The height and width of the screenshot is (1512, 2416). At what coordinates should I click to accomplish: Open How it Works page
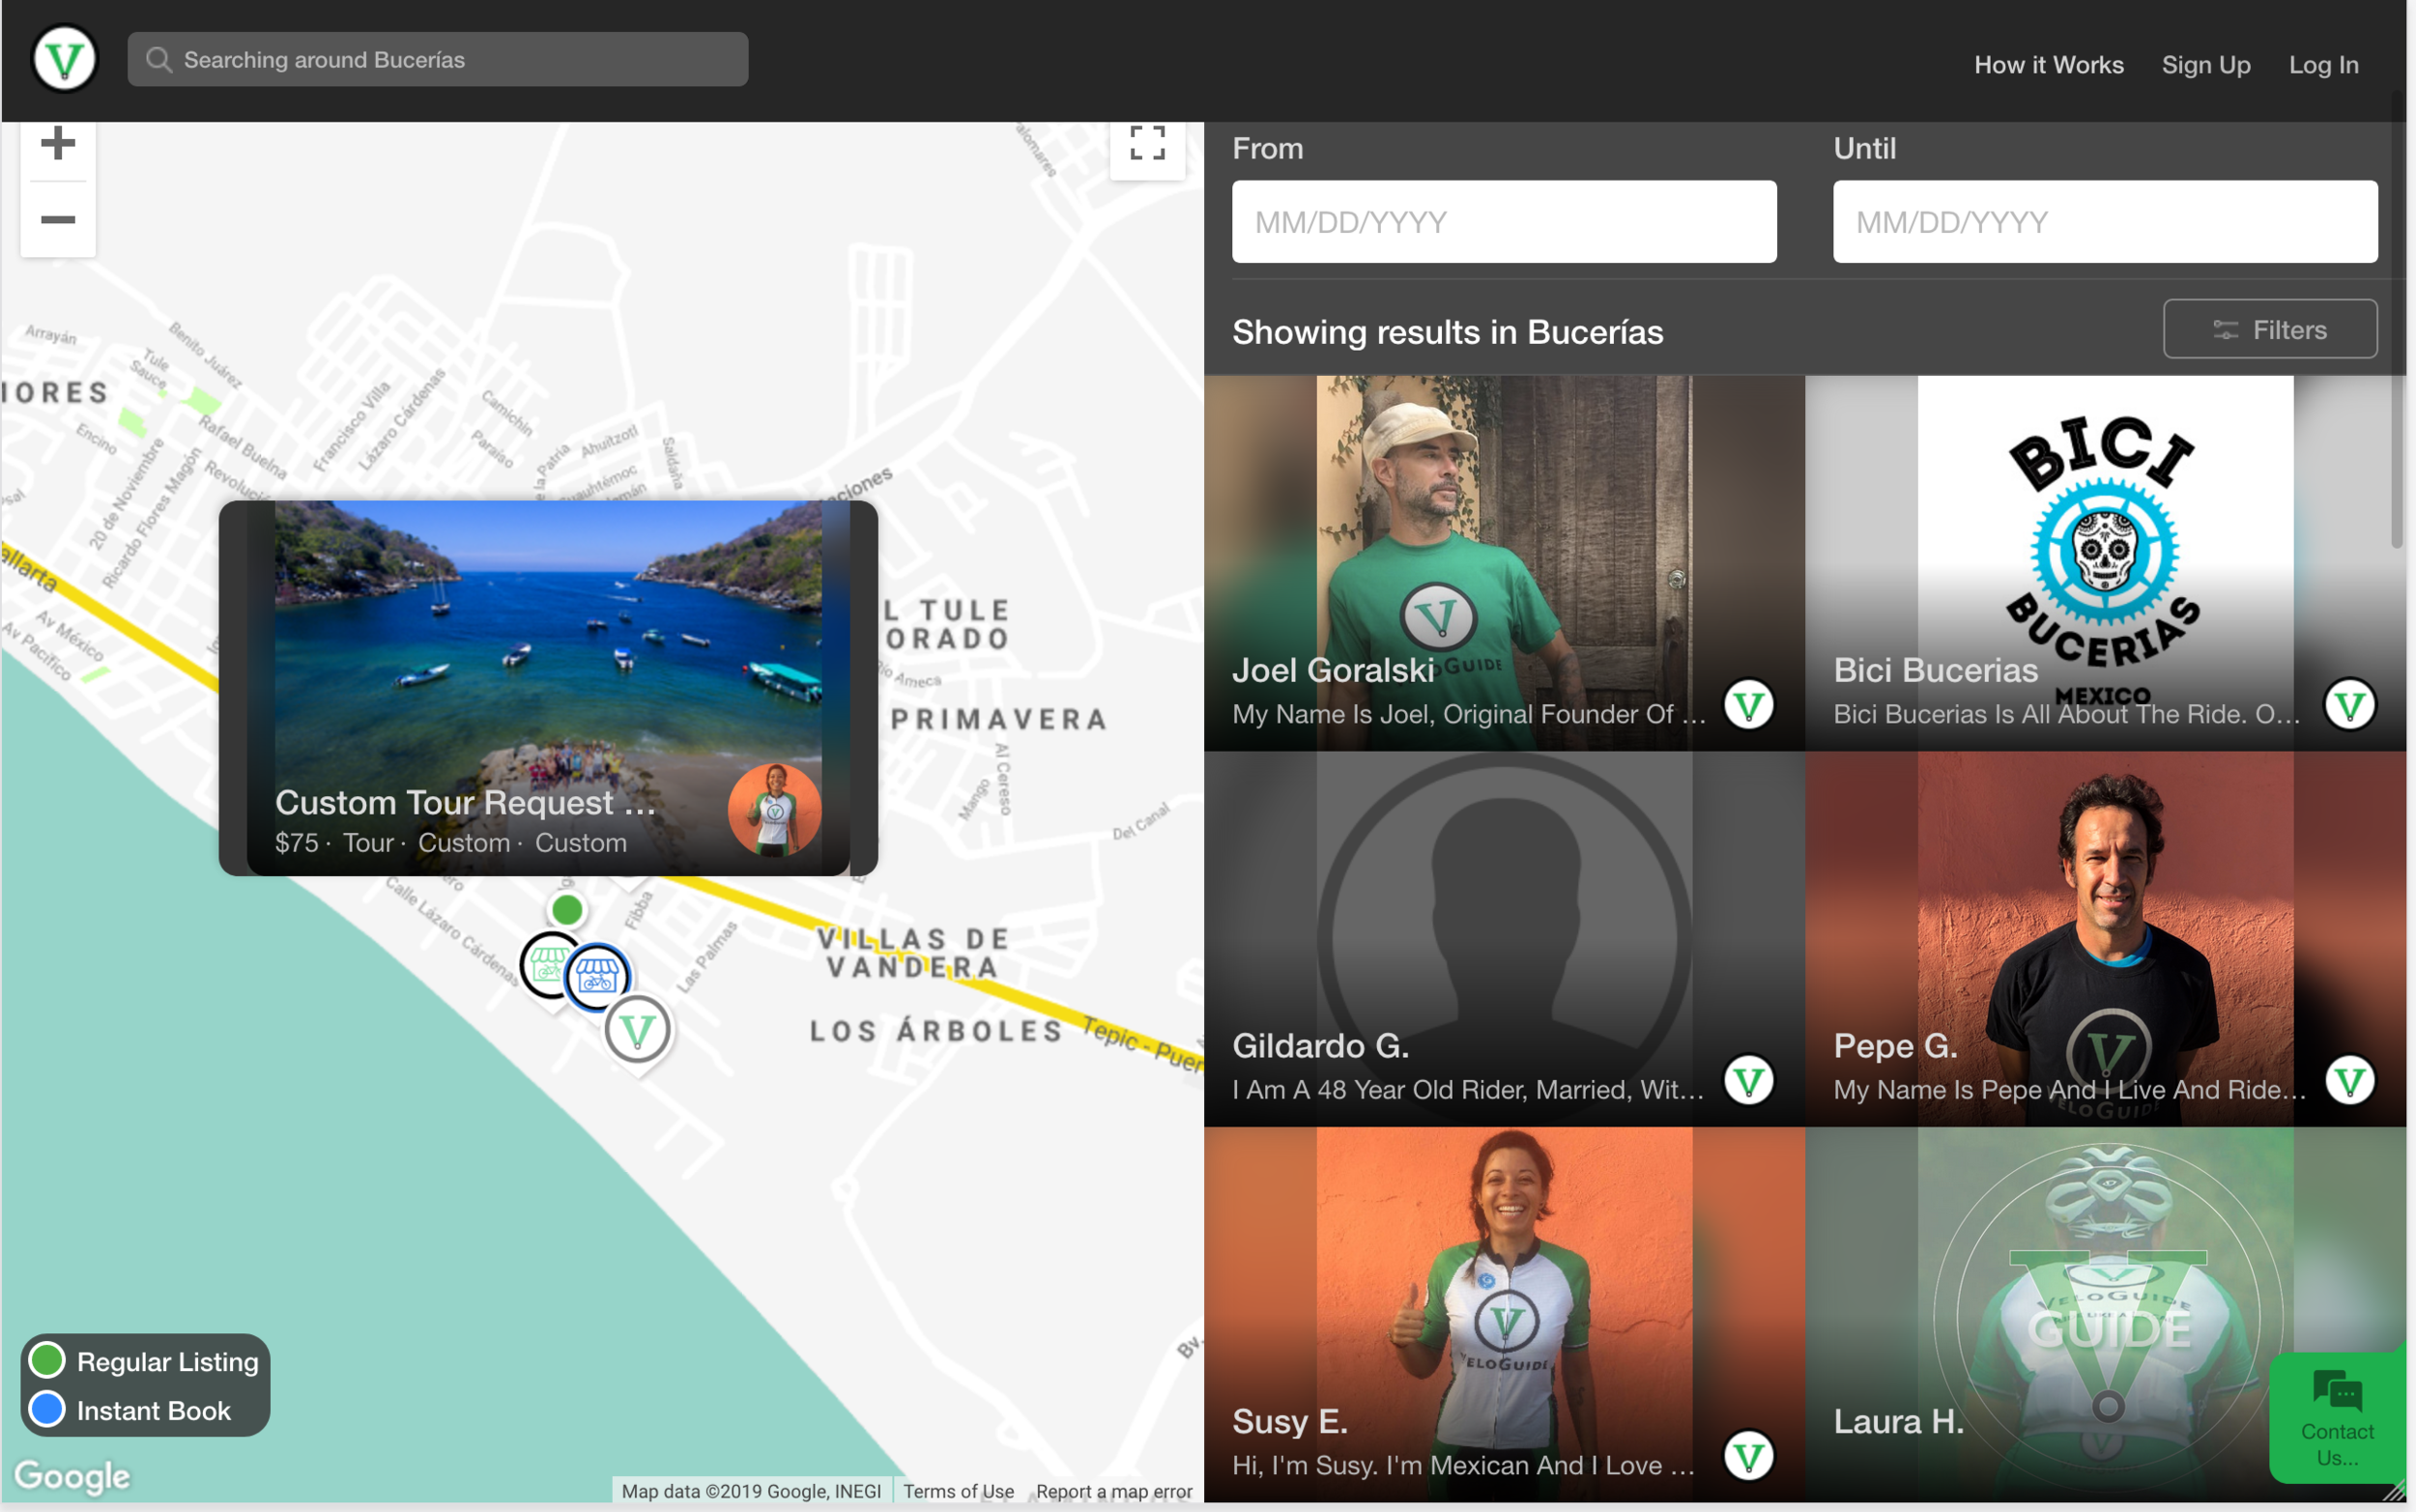click(x=2048, y=64)
